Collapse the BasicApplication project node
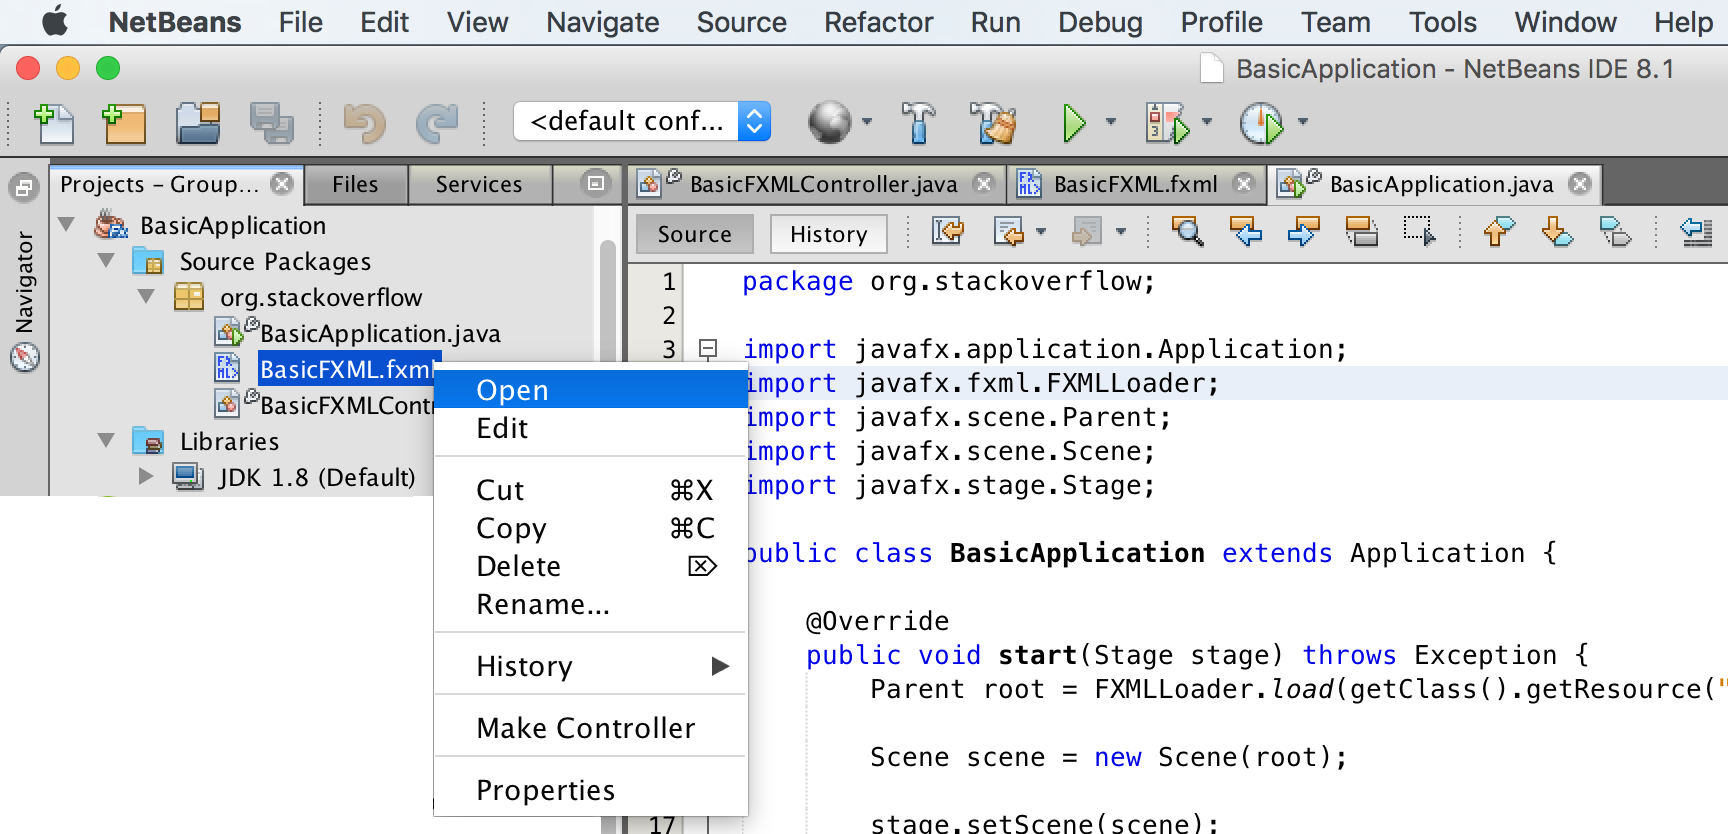 67,225
